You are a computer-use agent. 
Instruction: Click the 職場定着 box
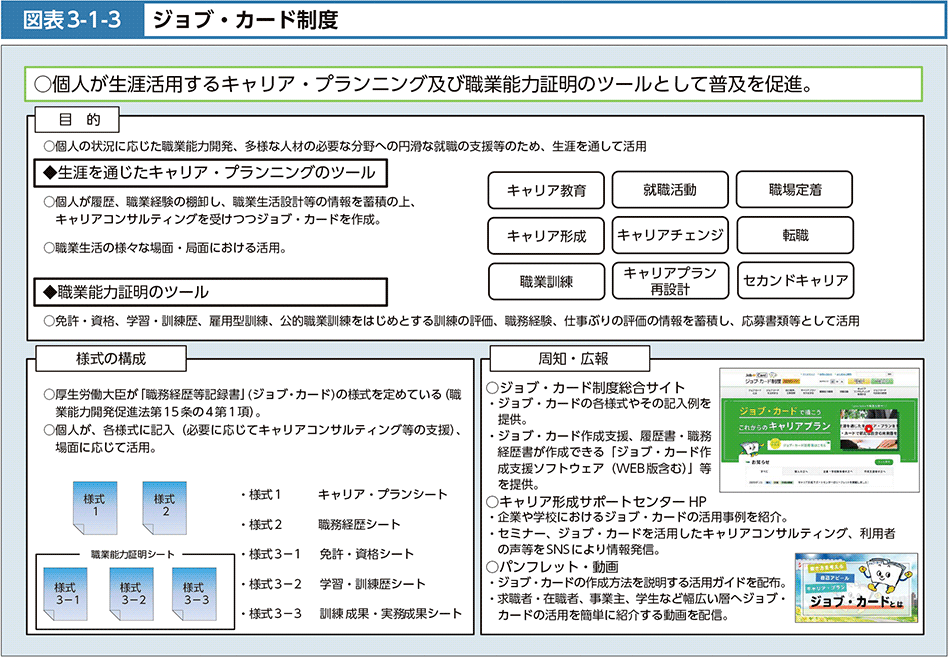(x=795, y=190)
